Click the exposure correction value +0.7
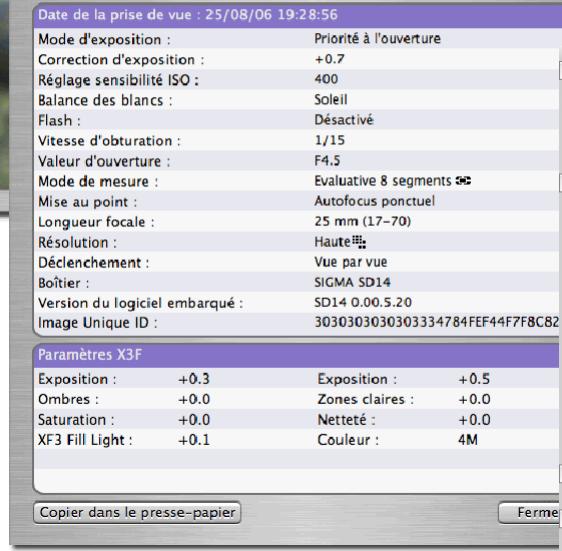Image resolution: width=562 pixels, height=551 pixels. (329, 59)
